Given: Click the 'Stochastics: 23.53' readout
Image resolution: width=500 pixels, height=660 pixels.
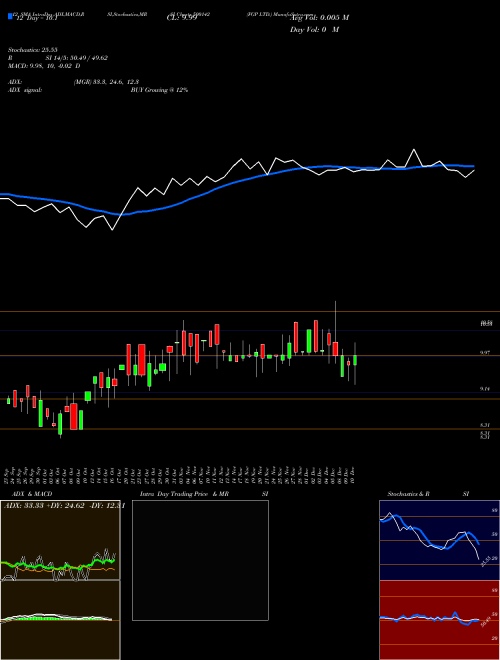Looking at the screenshot, I should 32,50.
